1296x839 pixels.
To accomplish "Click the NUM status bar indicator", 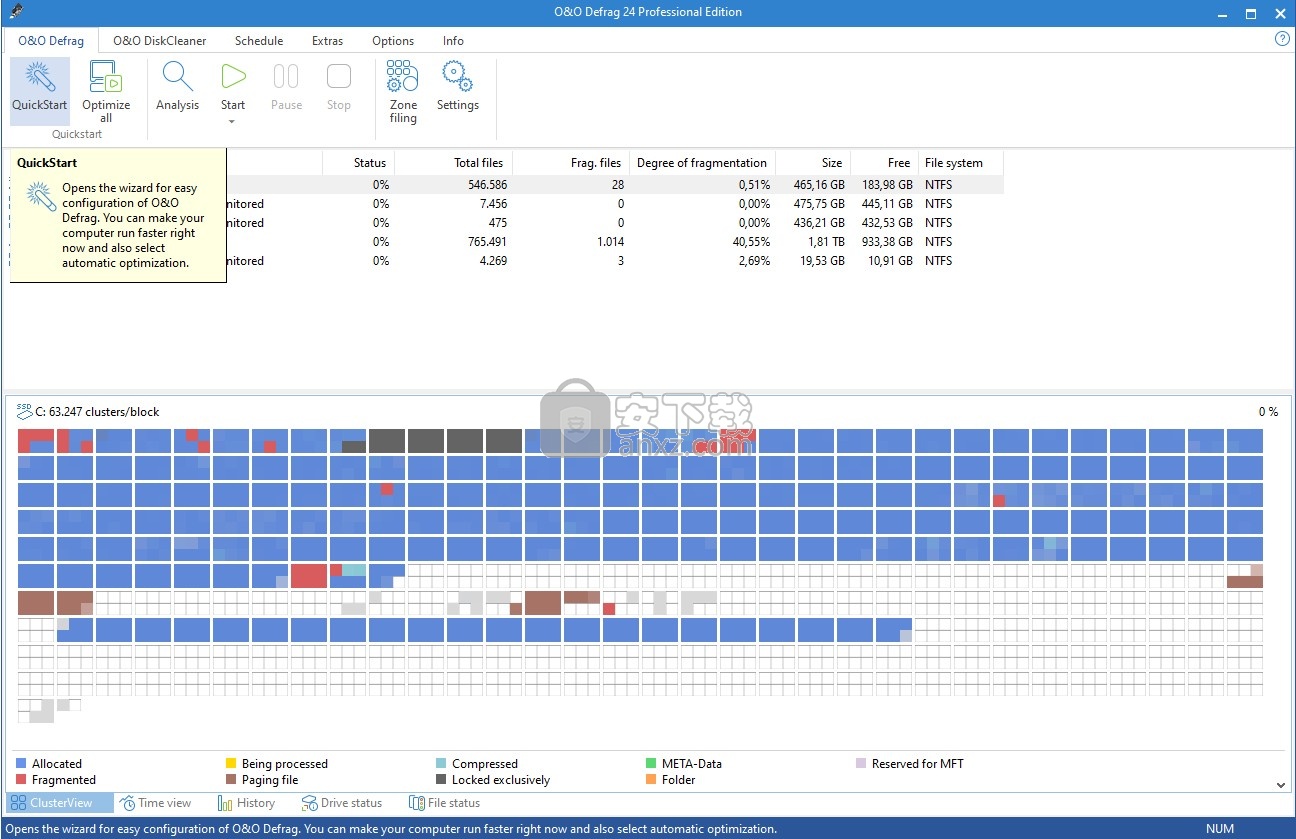I will click(1220, 829).
